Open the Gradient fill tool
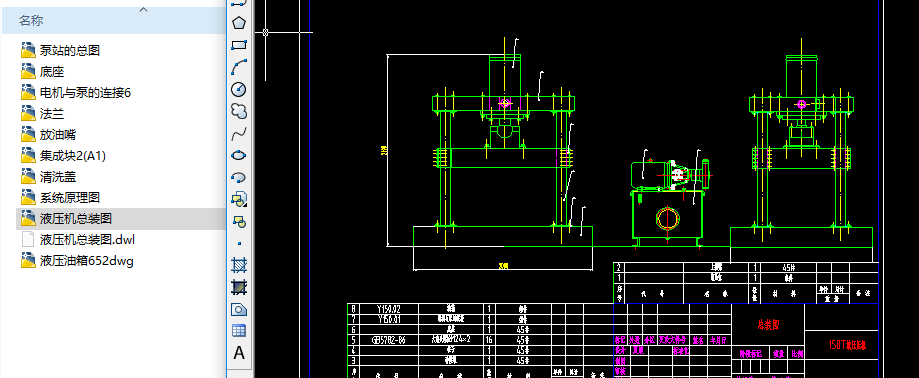Viewport: 919px width, 378px height. (239, 287)
